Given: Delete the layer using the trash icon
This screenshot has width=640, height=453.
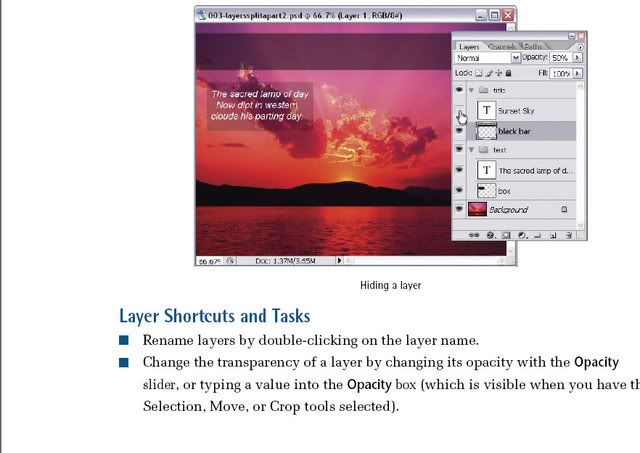Looking at the screenshot, I should coord(569,235).
